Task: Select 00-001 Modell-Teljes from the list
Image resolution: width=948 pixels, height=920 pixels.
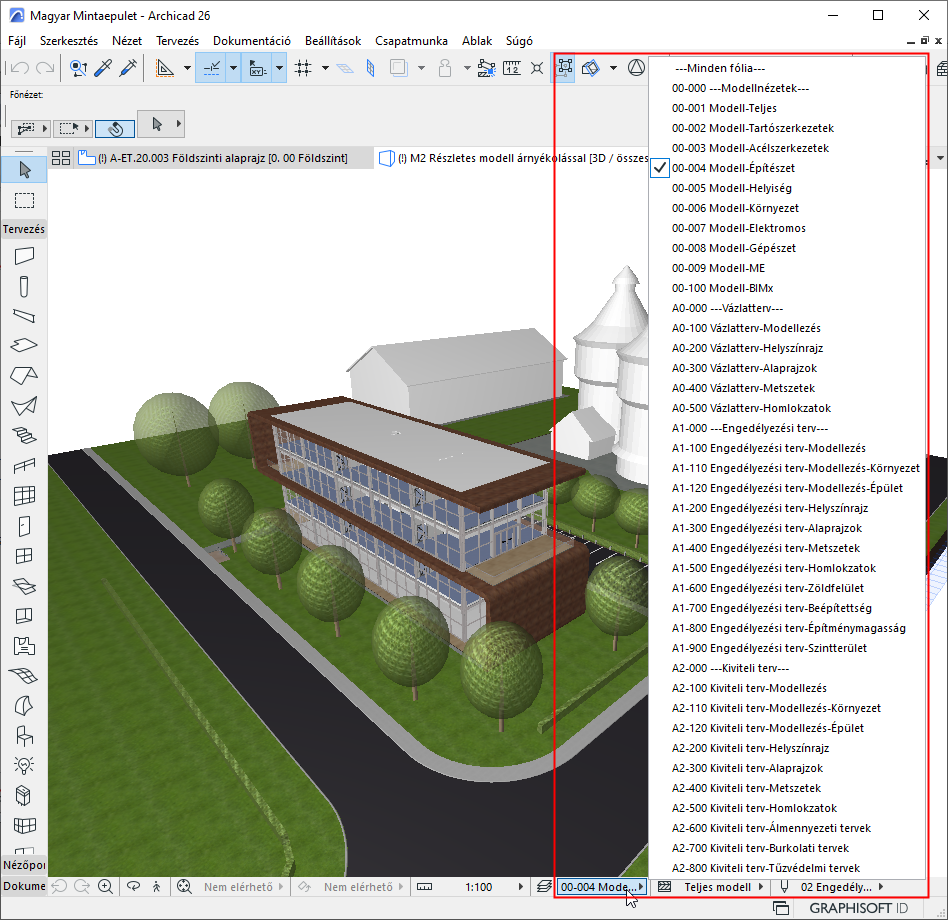Action: pyautogui.click(x=724, y=108)
